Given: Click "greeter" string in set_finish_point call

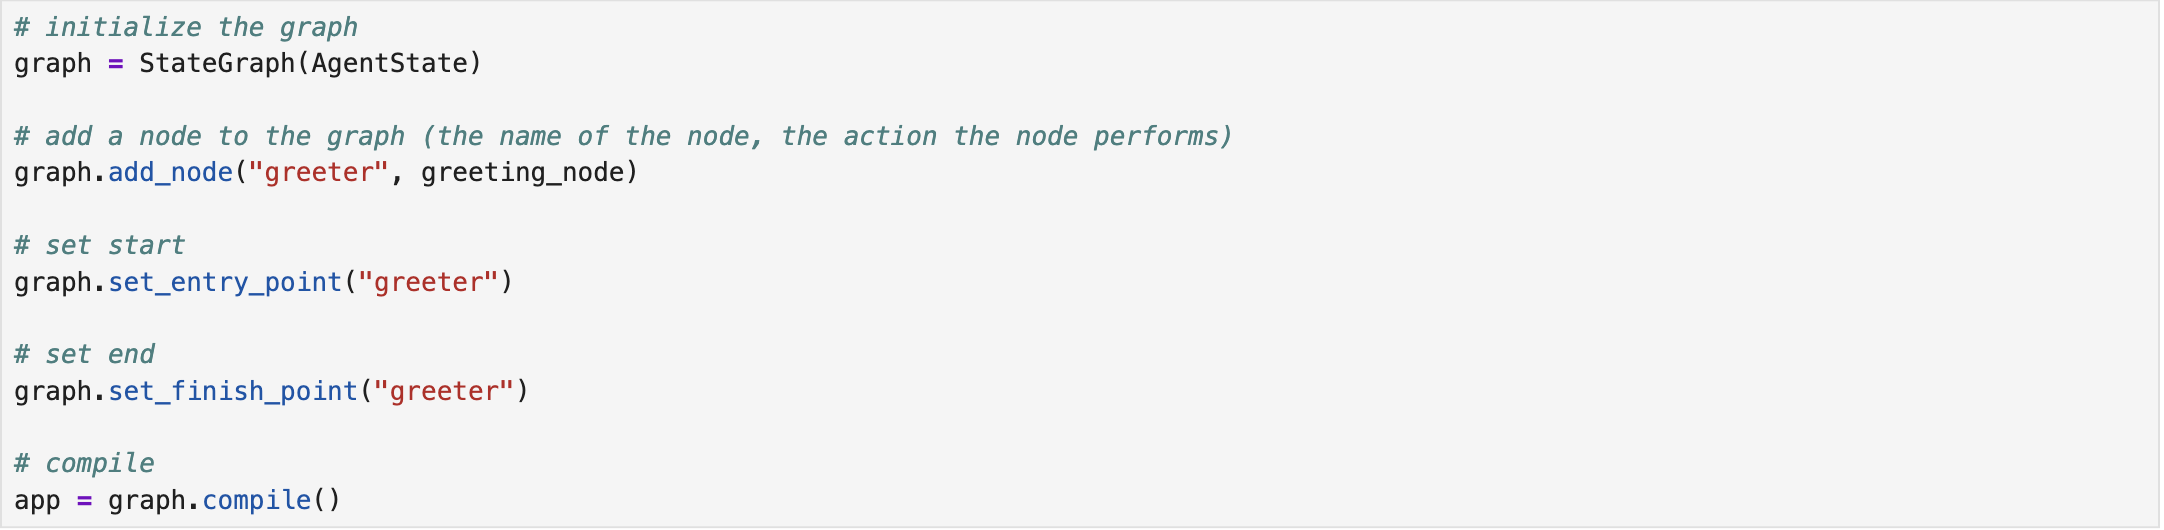Looking at the screenshot, I should [443, 391].
